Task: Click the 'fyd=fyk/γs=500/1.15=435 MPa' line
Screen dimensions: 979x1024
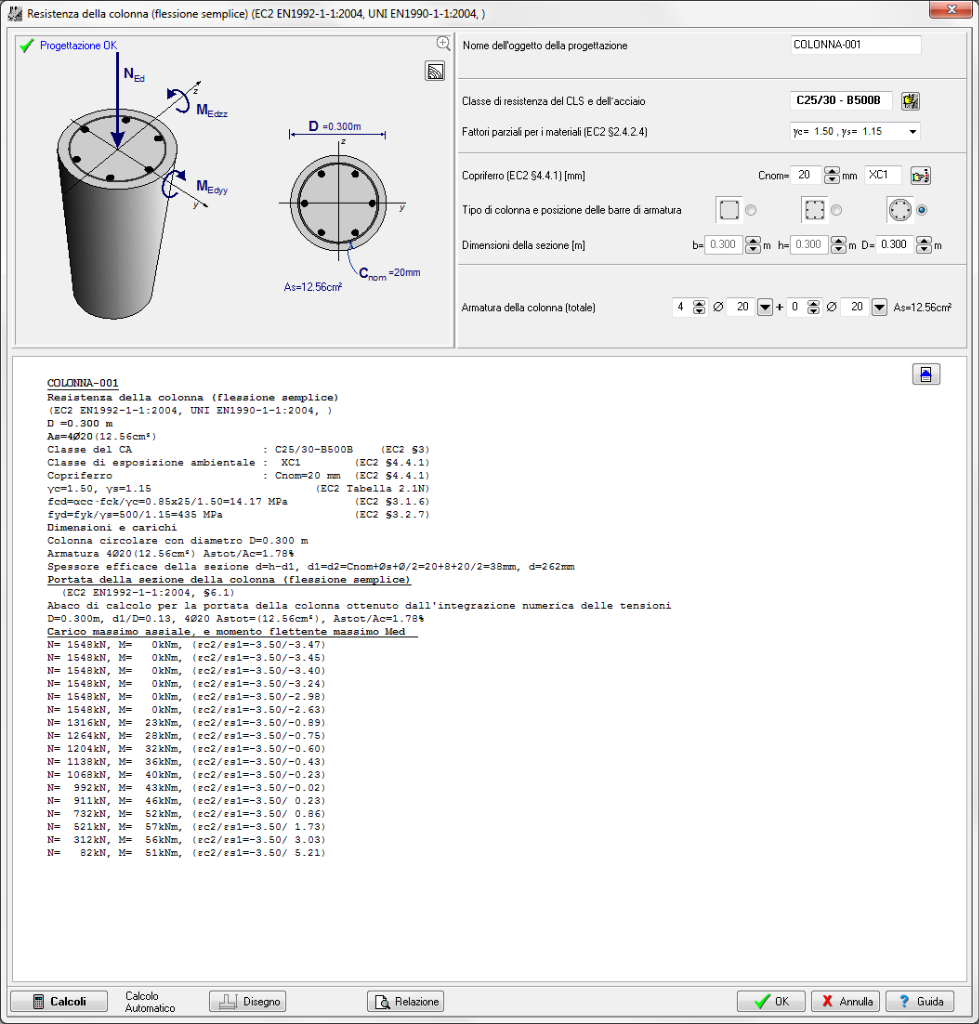Action: (135, 515)
